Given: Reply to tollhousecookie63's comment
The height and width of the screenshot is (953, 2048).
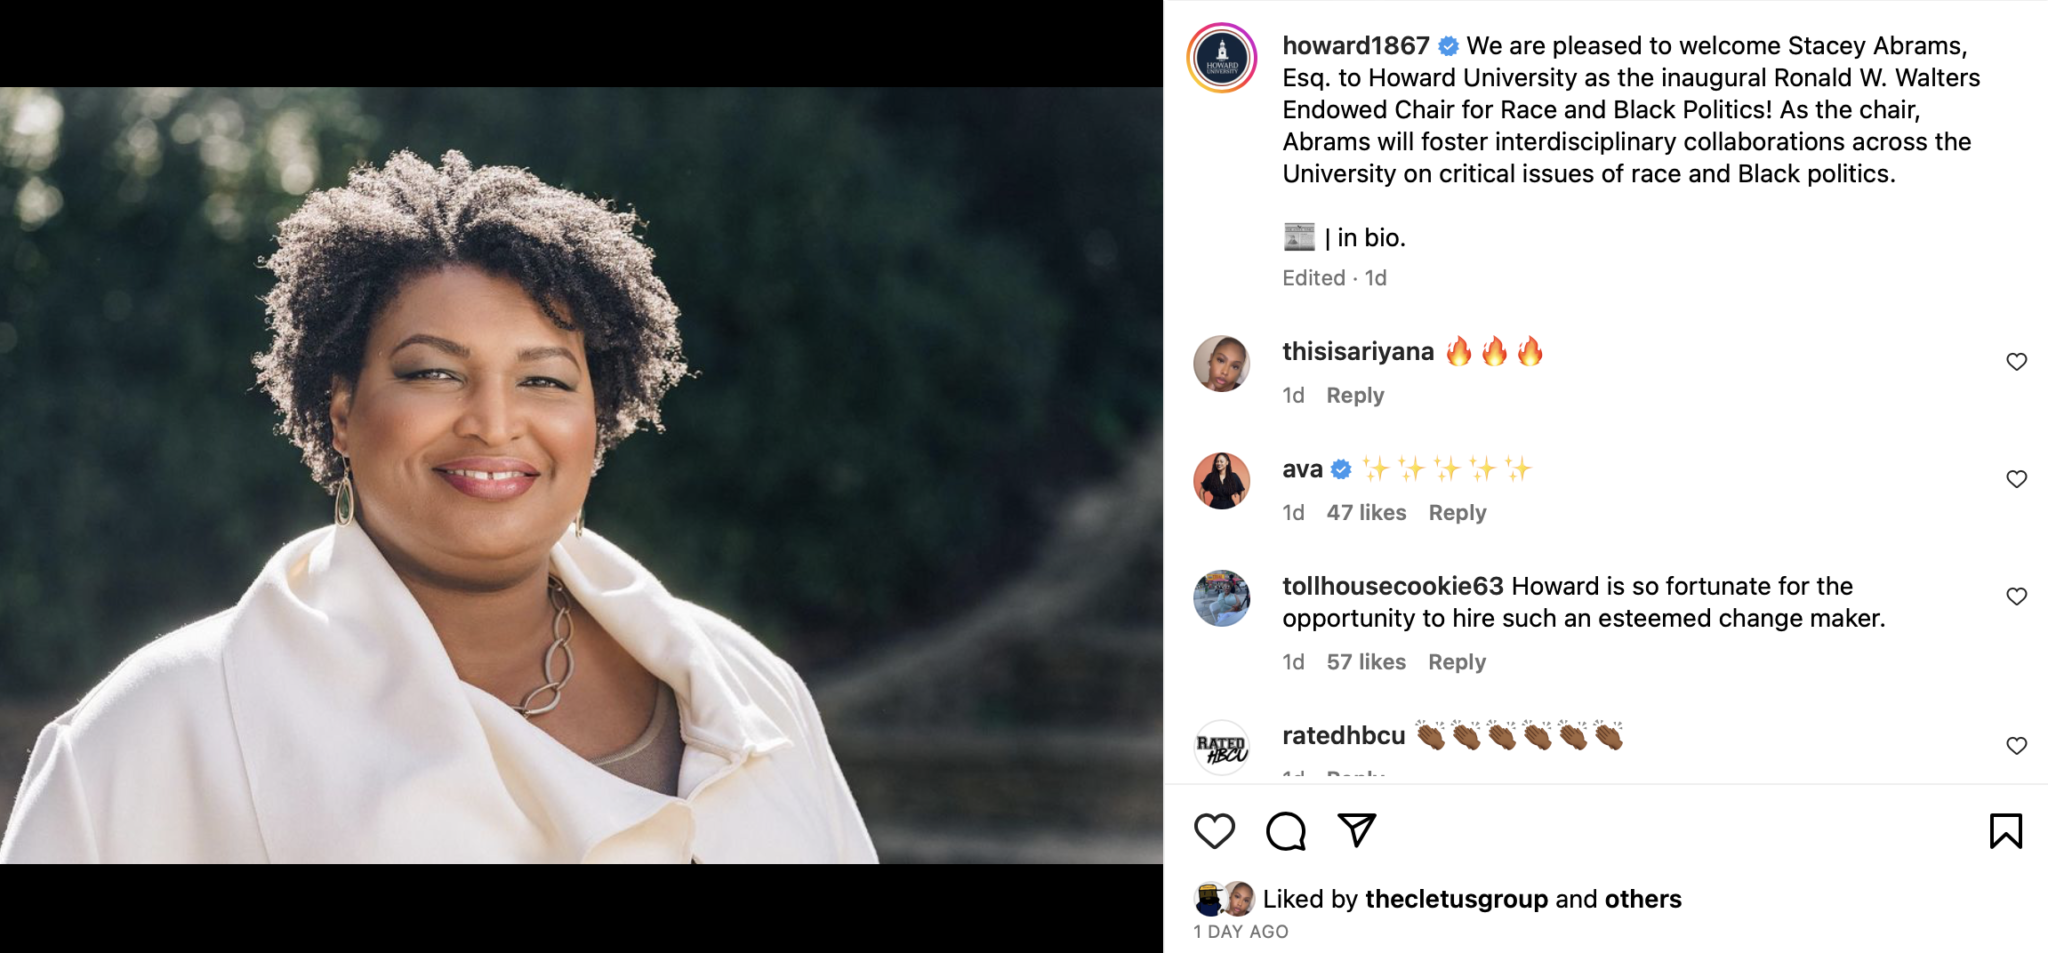Looking at the screenshot, I should tap(1456, 661).
